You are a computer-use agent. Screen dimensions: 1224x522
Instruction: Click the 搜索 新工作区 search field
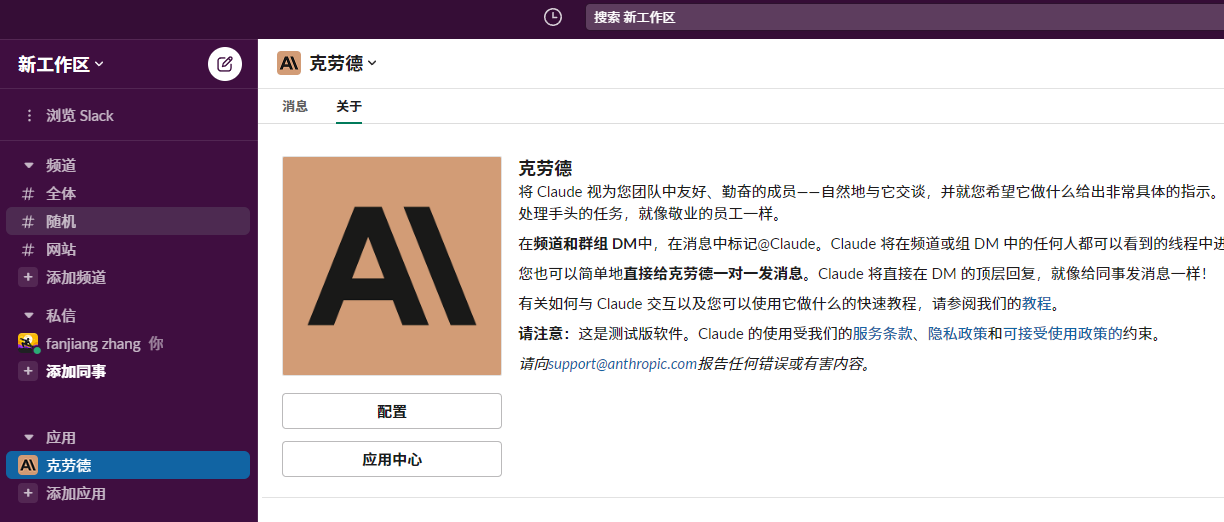[905, 17]
